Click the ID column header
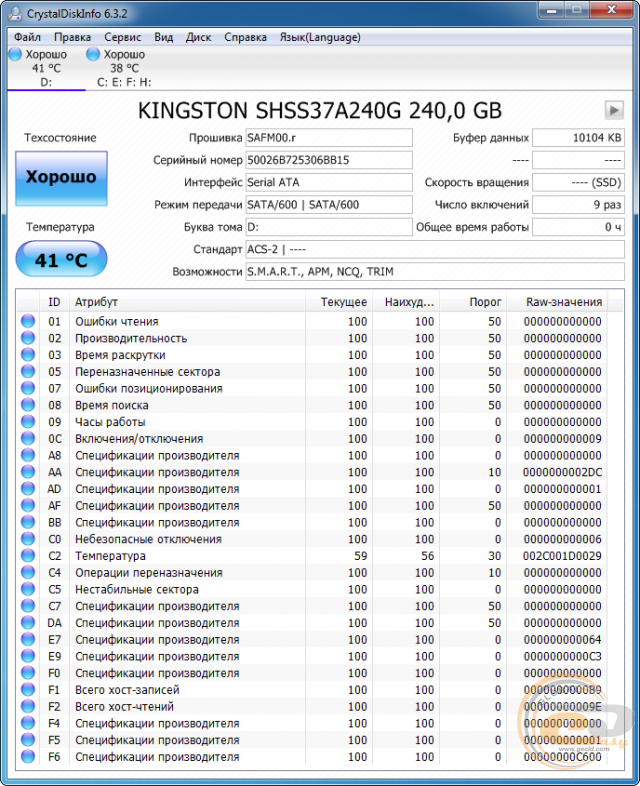This screenshot has height=786, width=640. tap(54, 302)
